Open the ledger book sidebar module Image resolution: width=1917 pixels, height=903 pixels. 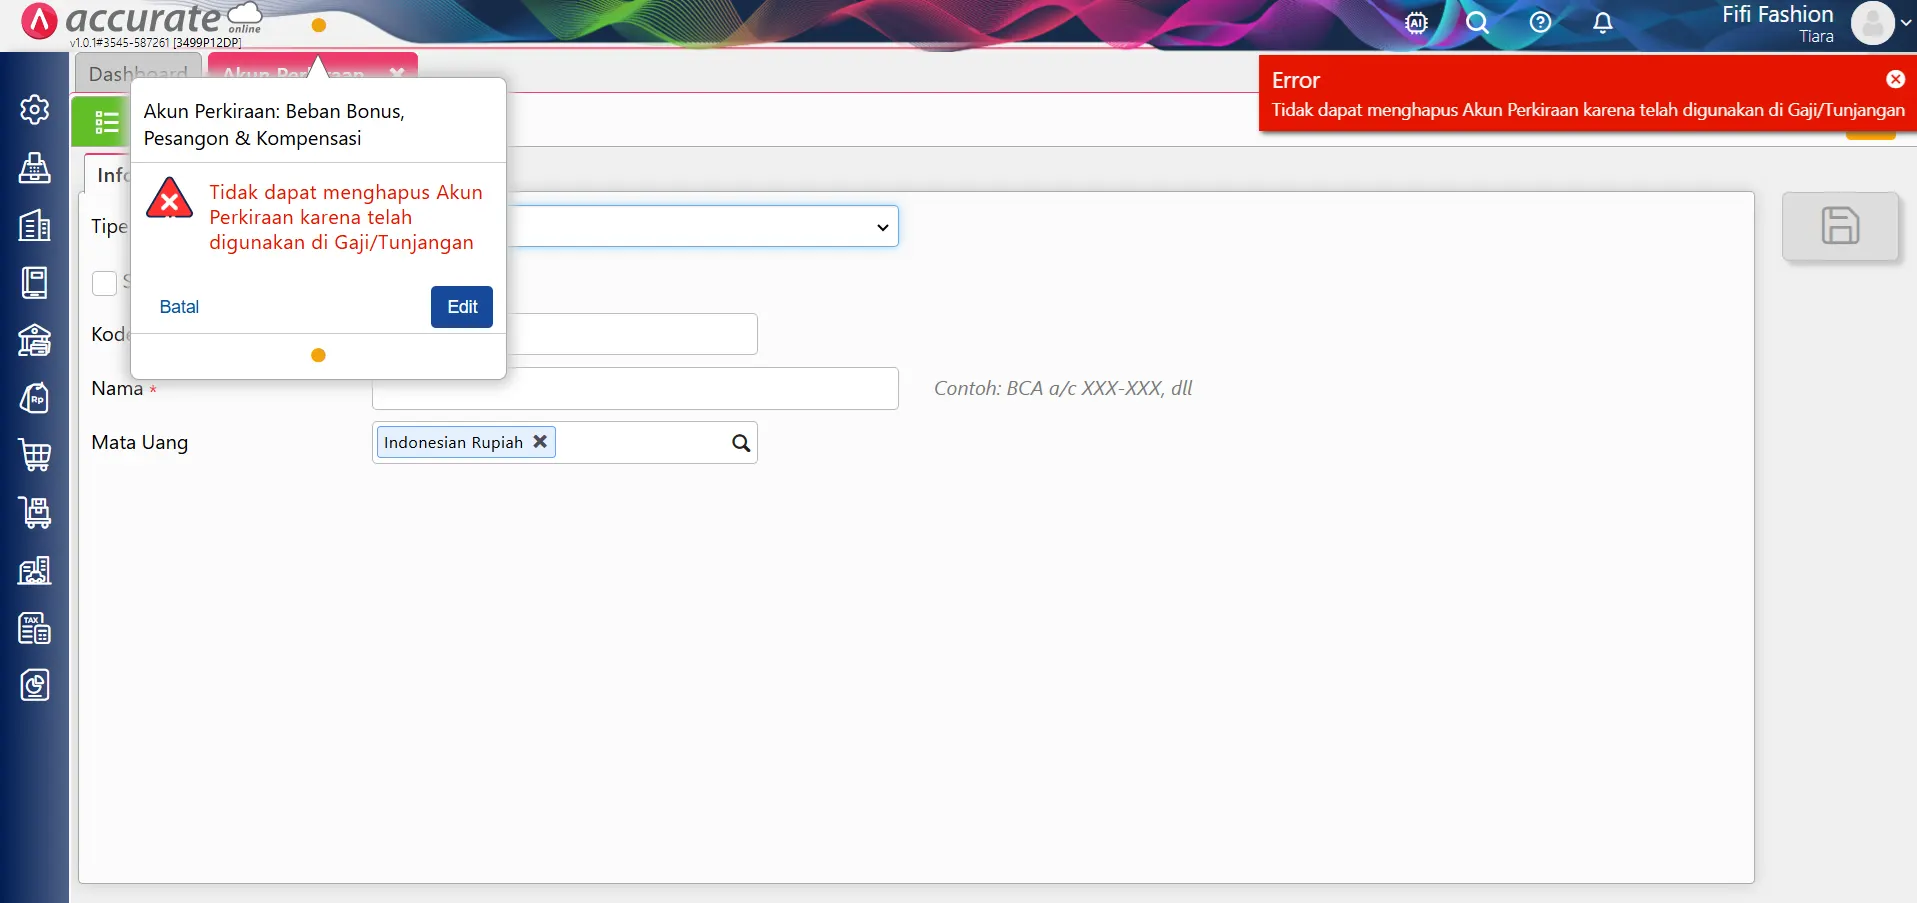coord(35,283)
